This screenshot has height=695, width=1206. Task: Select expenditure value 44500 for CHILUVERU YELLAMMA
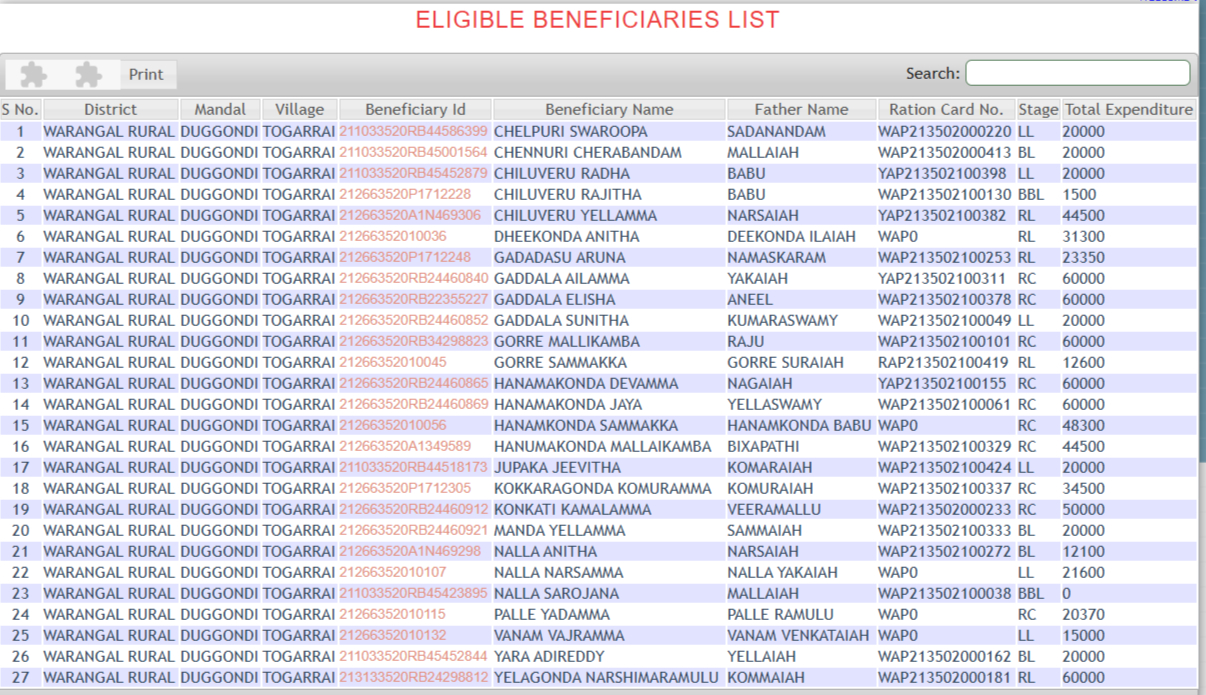(x=1083, y=215)
